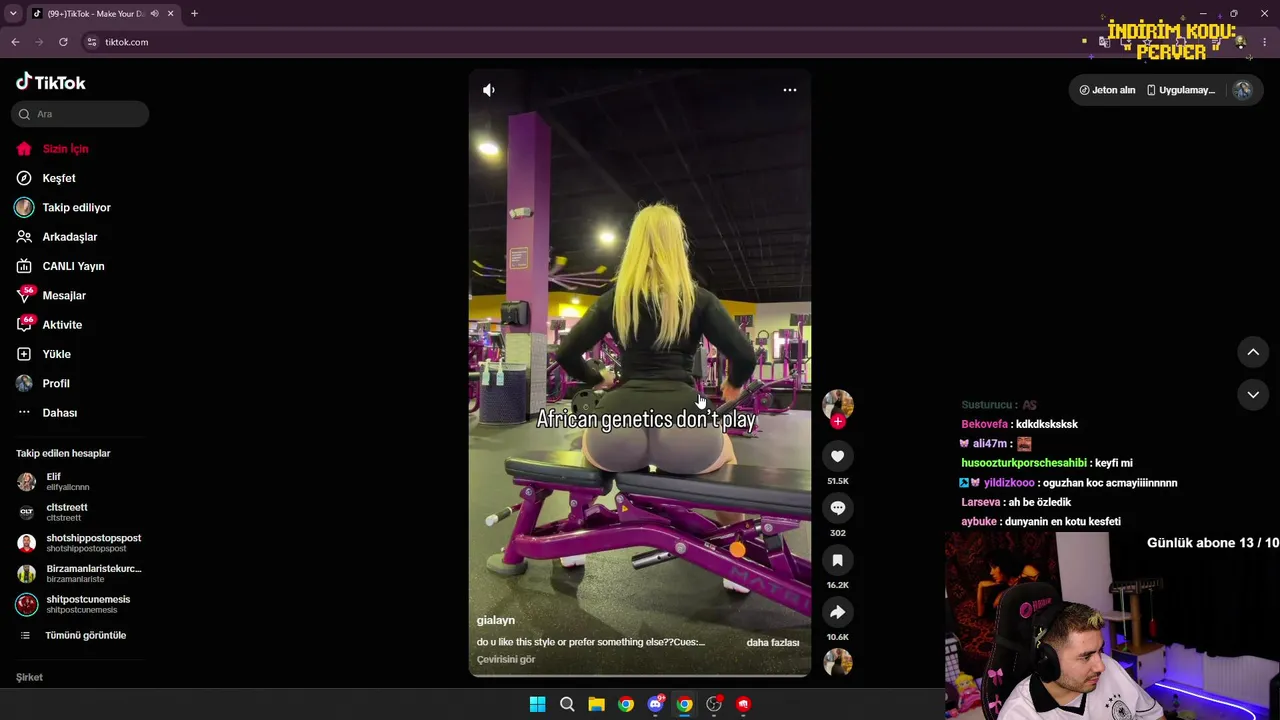This screenshot has height=720, width=1280.
Task: Click the Şirket footer link
Action: pos(29,677)
